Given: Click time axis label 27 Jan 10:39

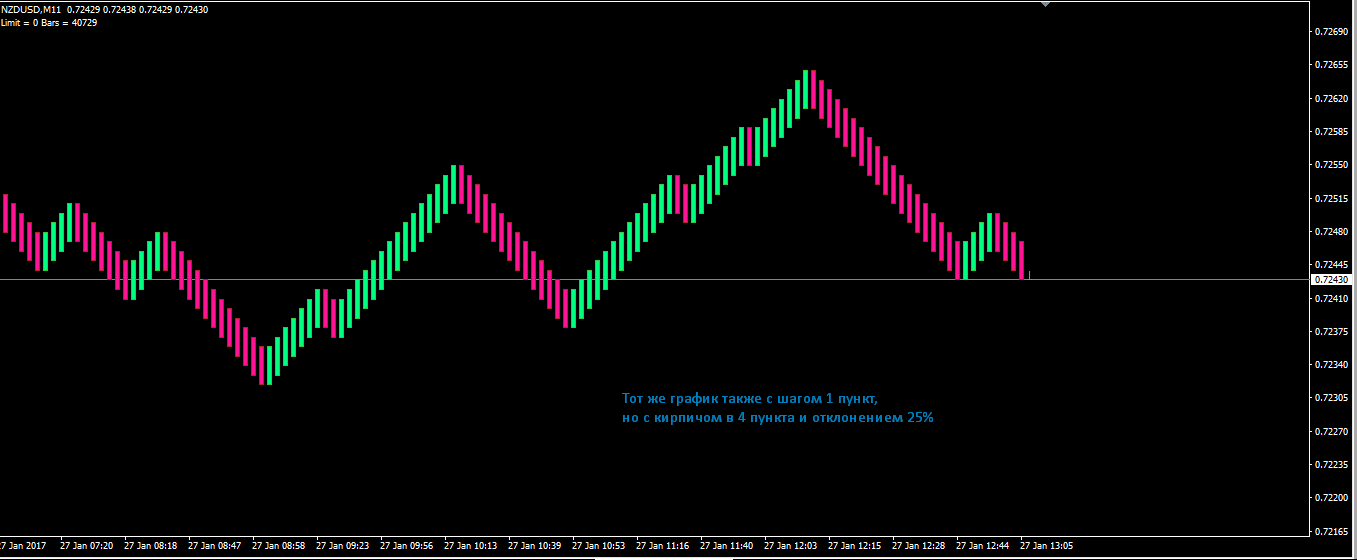Looking at the screenshot, I should 534,546.
